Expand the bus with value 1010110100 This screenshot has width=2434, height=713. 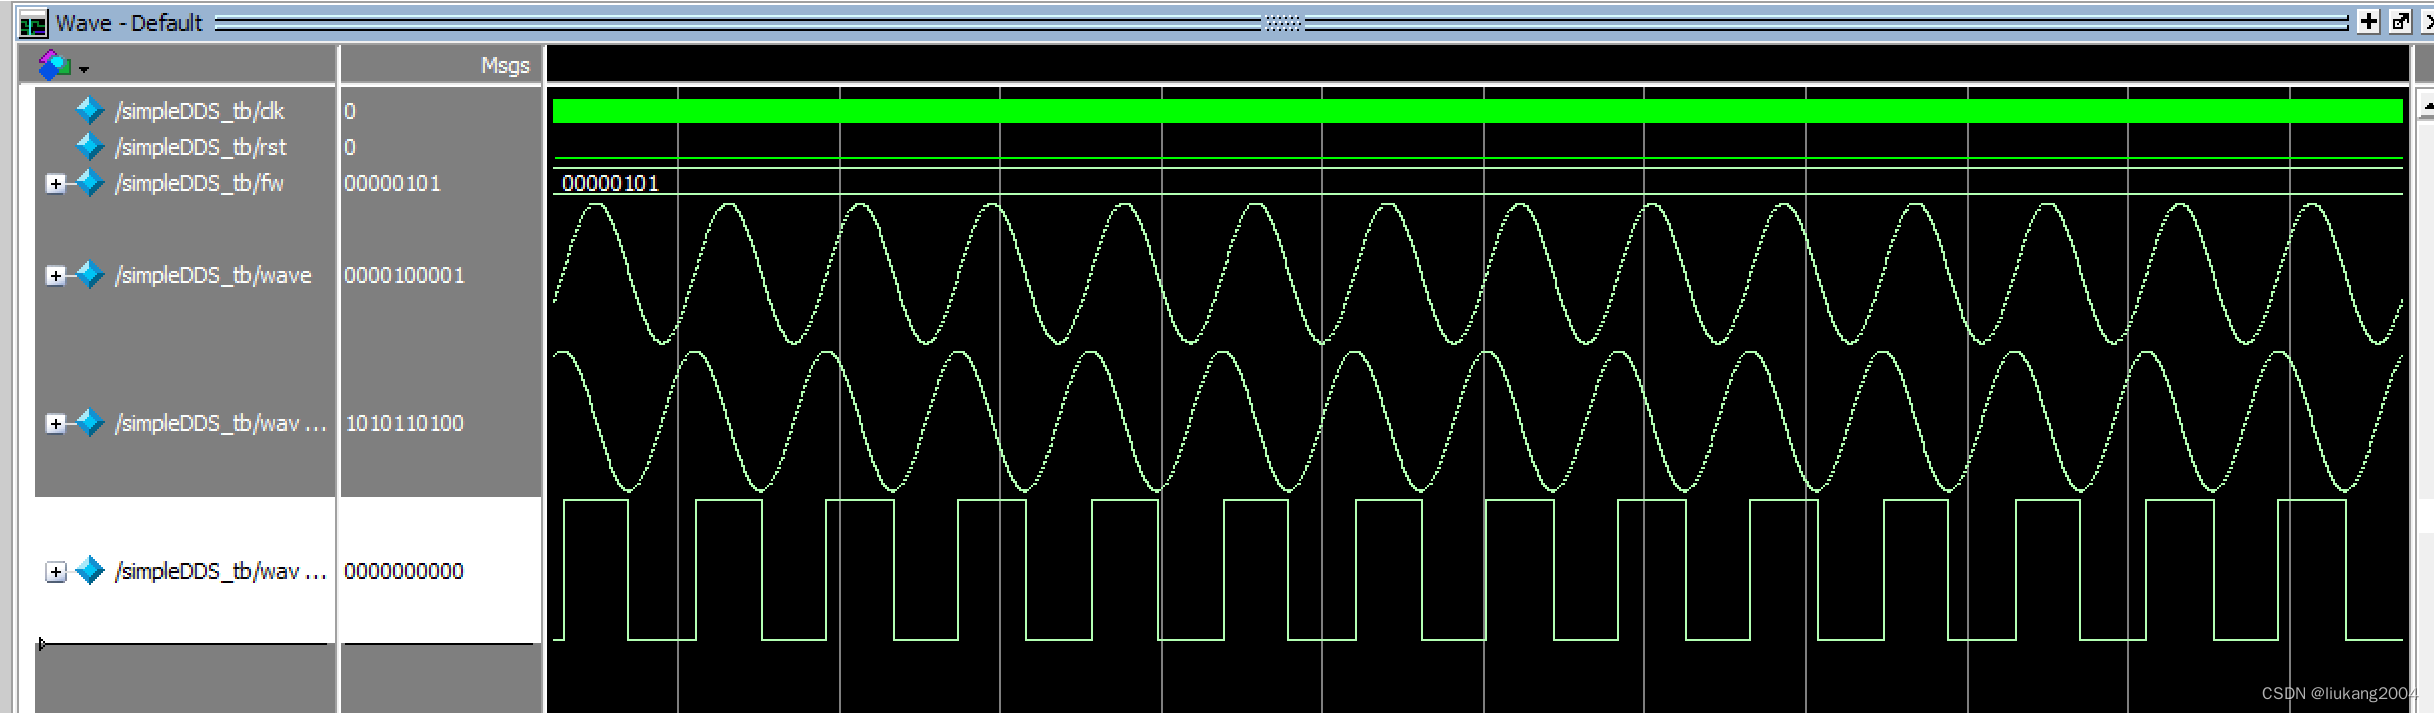tap(56, 424)
